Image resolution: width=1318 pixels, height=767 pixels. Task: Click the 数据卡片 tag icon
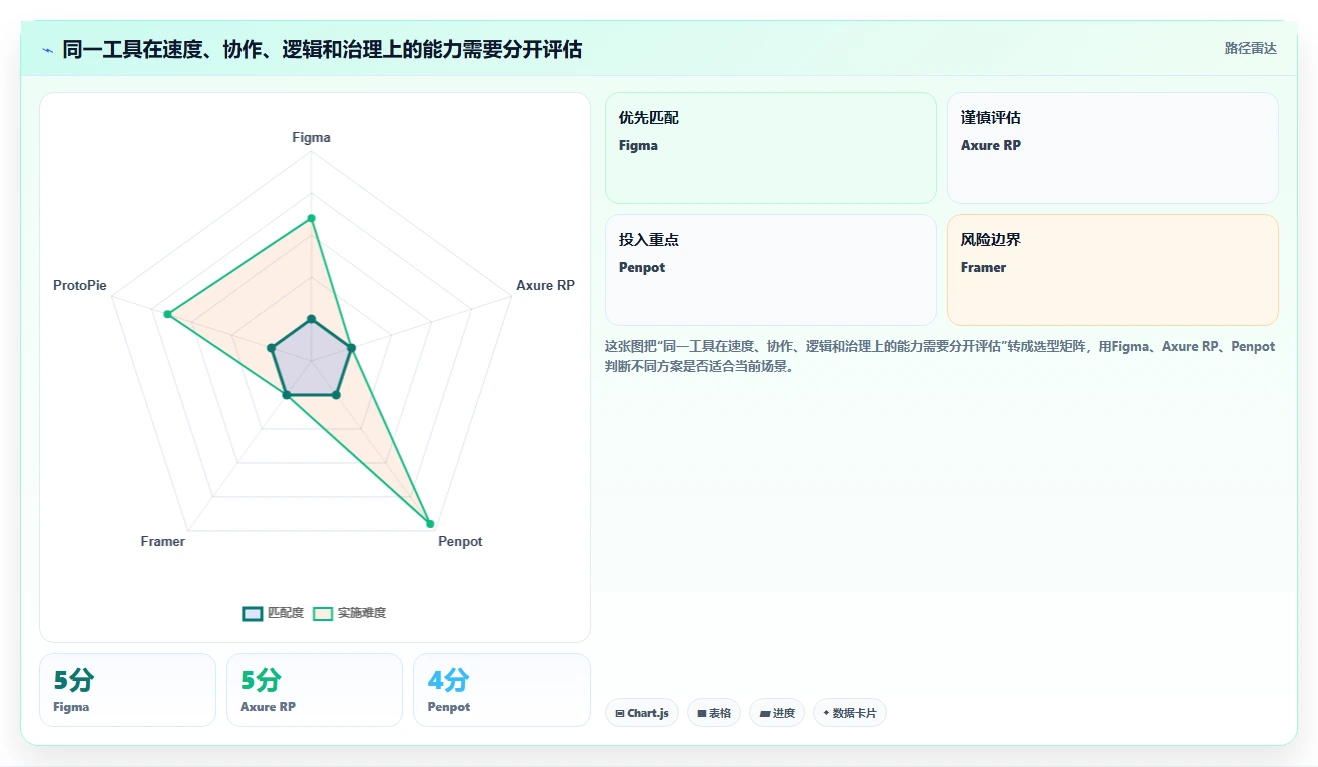pyautogui.click(x=826, y=714)
